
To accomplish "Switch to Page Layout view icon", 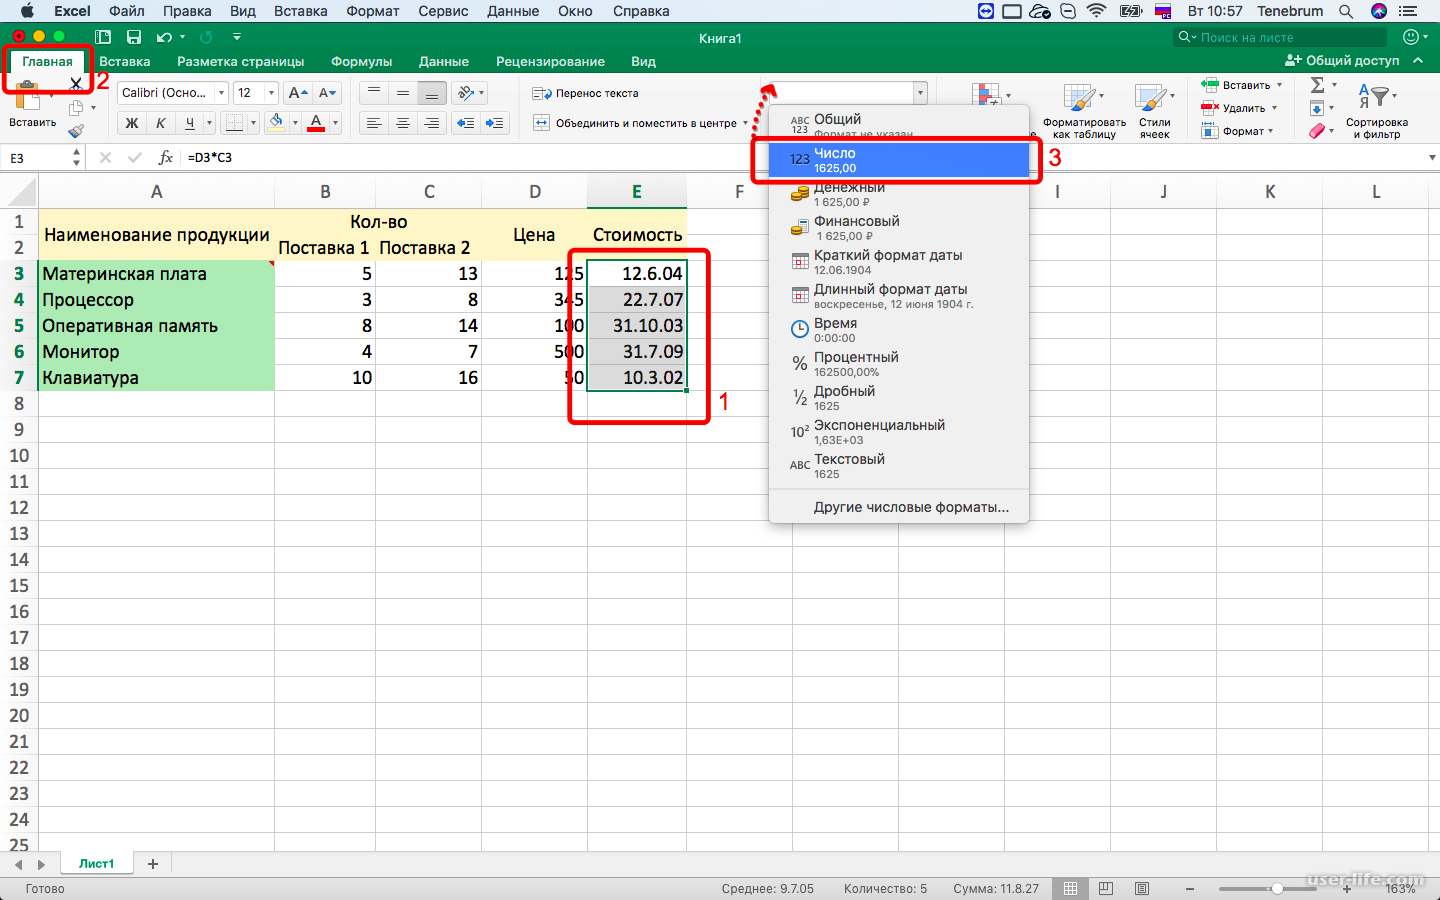I will (x=1105, y=888).
